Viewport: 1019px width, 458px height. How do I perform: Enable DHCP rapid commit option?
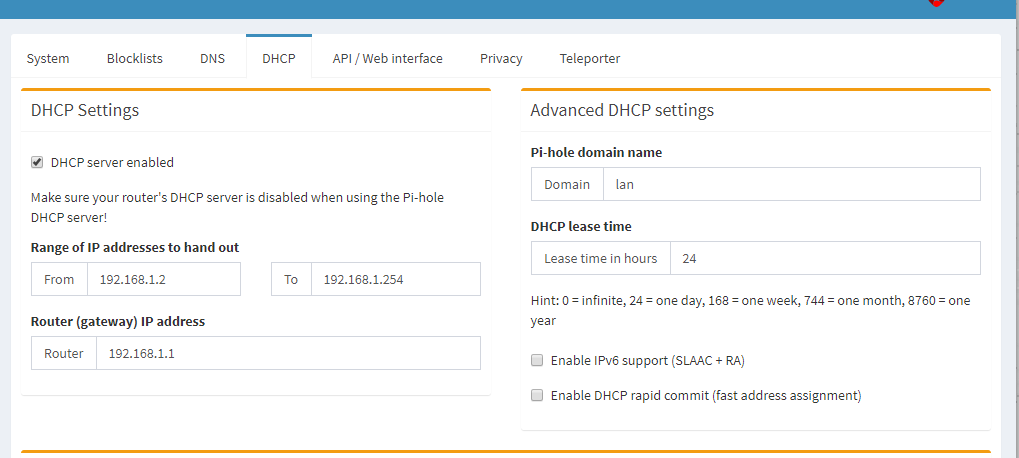[537, 395]
